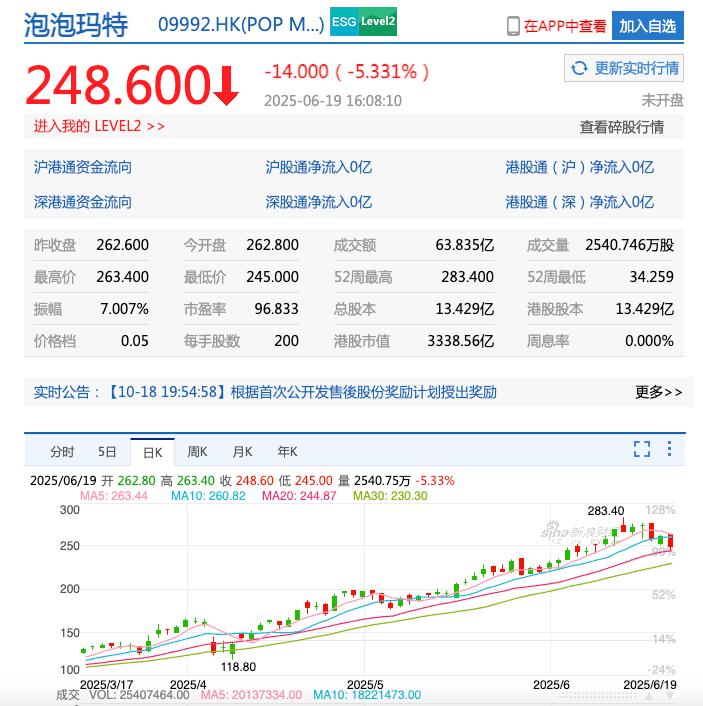Open chart options three-dot menu
The image size is (703, 706).
coord(670,449)
